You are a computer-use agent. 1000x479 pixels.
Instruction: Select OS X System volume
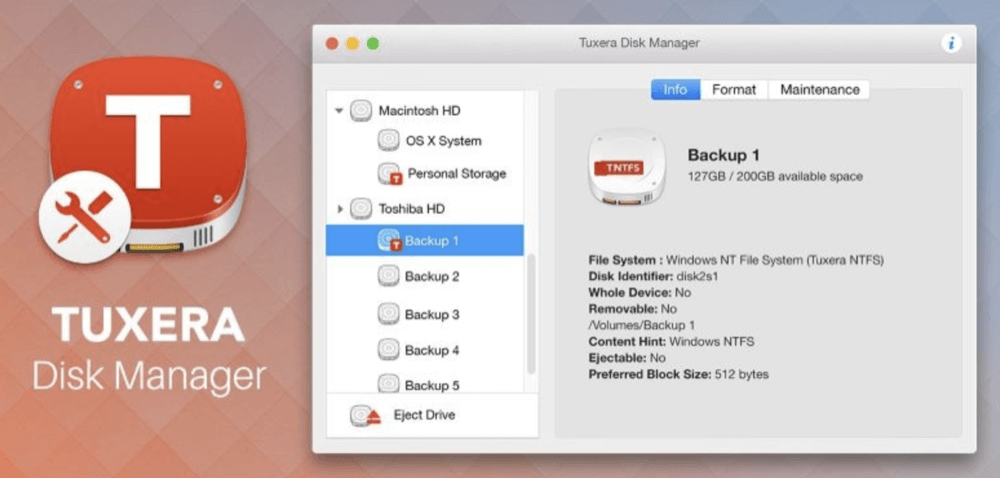coord(444,141)
